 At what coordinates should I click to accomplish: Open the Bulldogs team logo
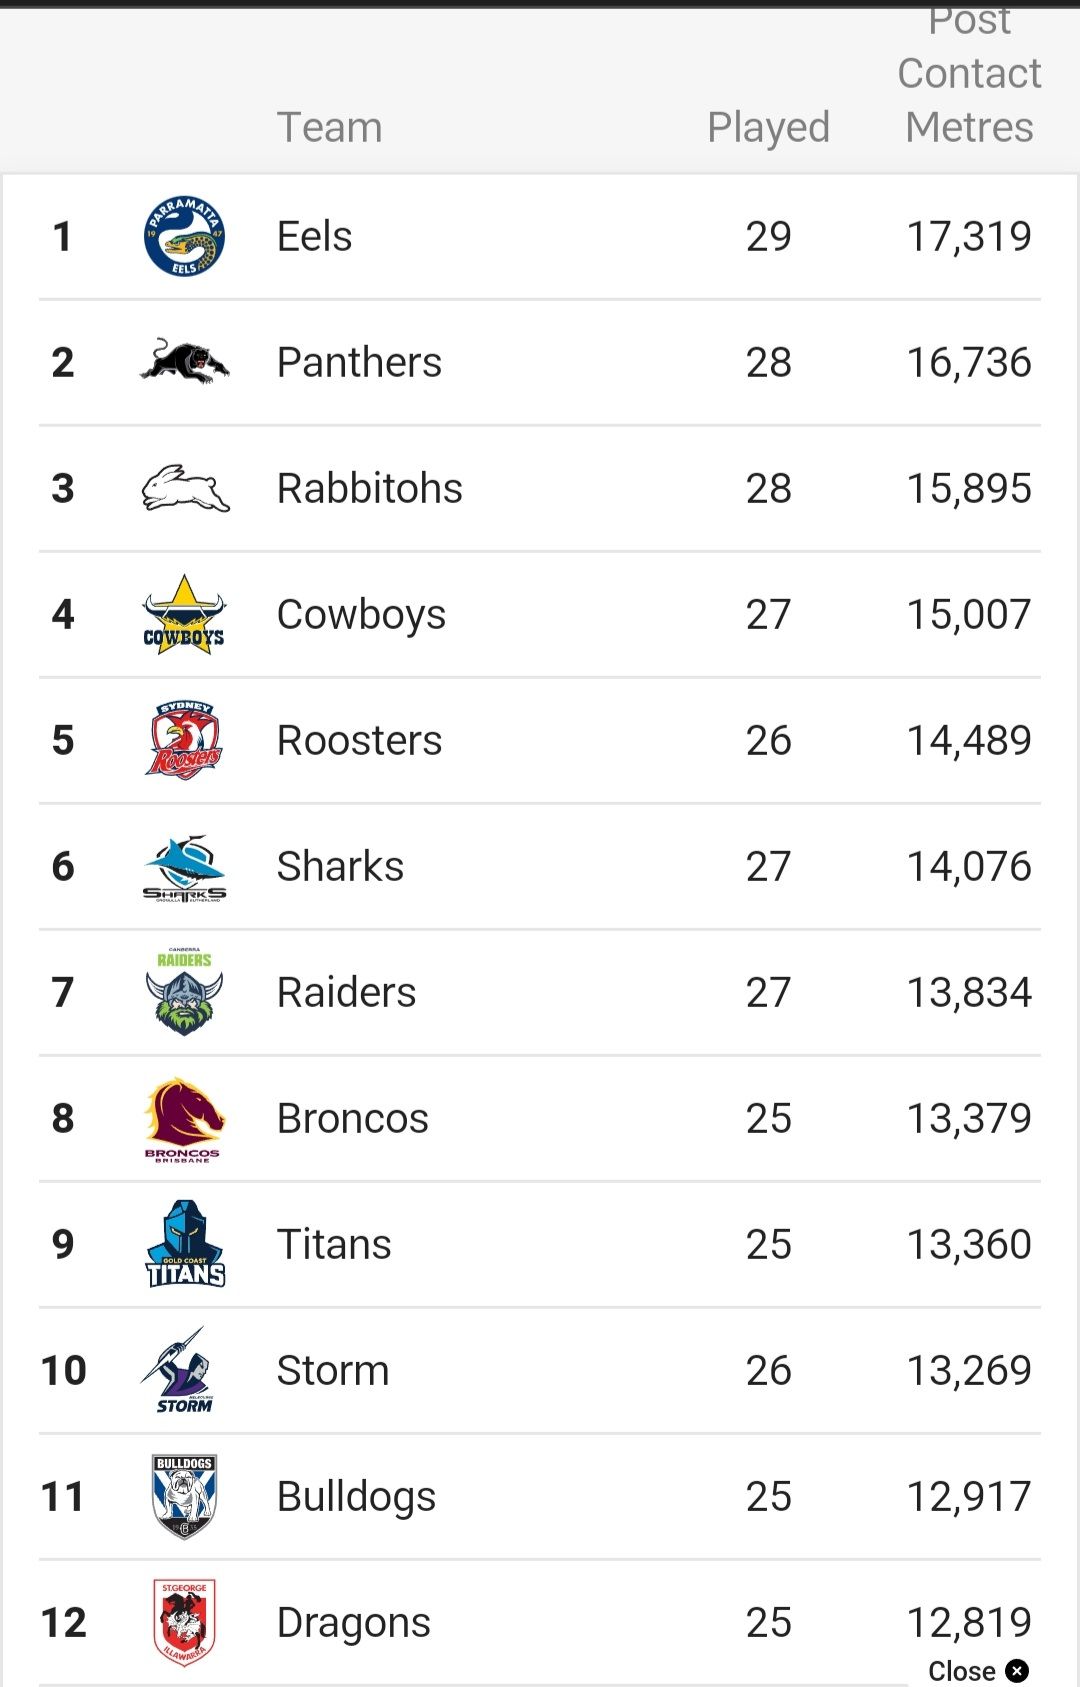[184, 1496]
